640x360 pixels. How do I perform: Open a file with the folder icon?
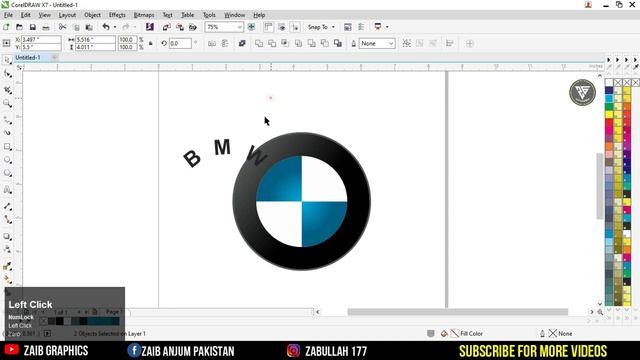click(x=19, y=27)
